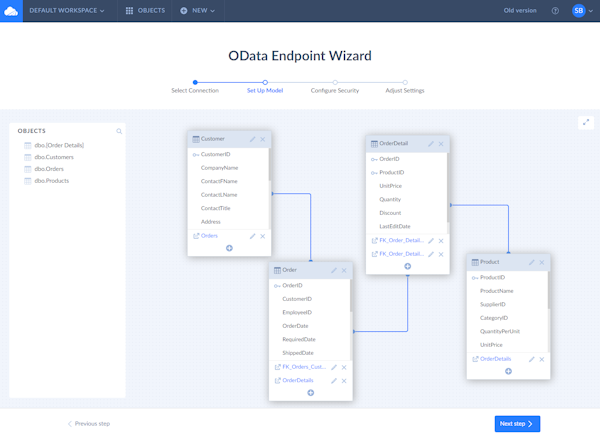The height and width of the screenshot is (437, 600).
Task: Go back with Previous step link
Action: tap(89, 424)
